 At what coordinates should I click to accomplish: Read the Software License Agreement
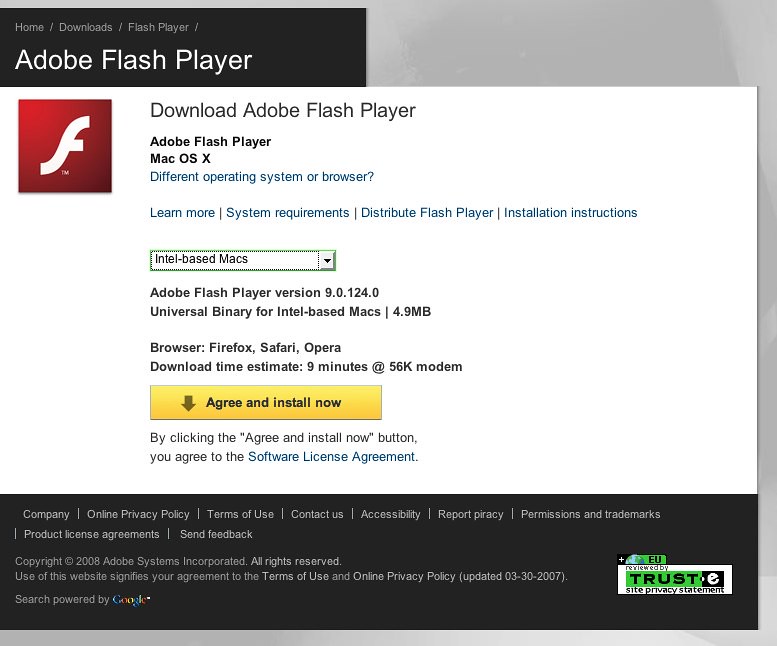331,457
